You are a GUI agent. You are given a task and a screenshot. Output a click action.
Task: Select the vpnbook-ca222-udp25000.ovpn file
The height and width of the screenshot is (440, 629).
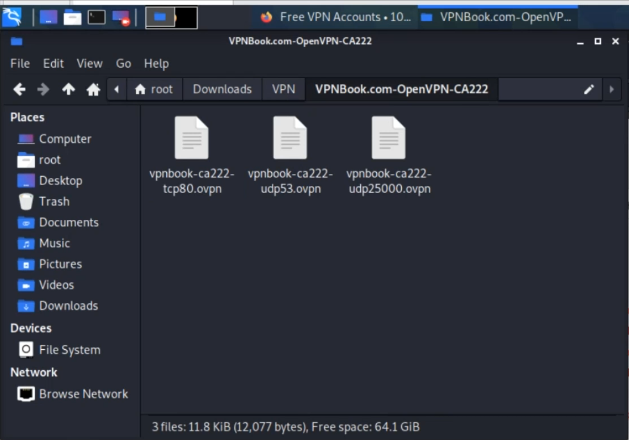pos(389,155)
